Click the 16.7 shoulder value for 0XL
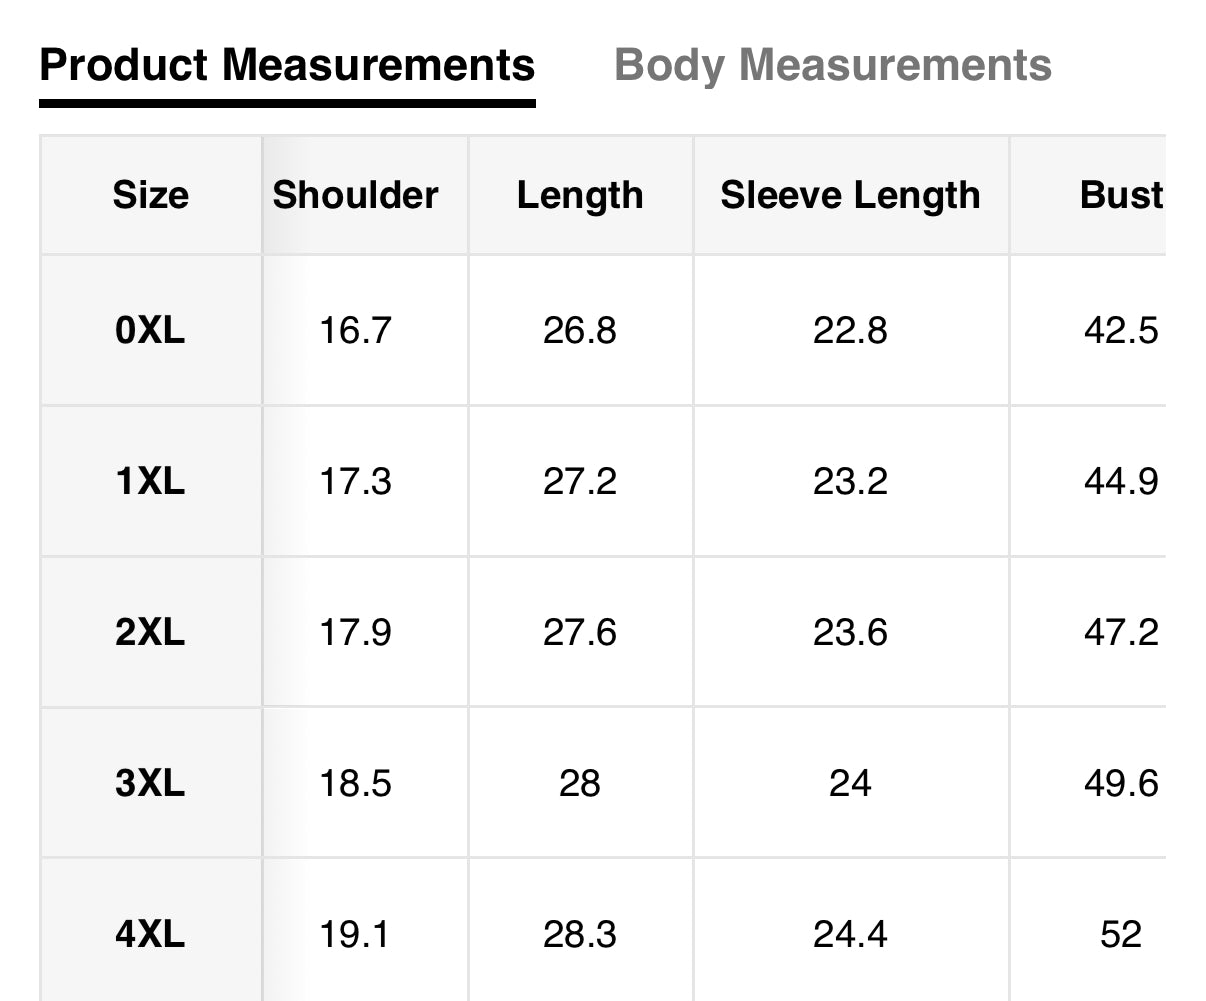Screen dimensions: 1206x1001 pos(355,330)
